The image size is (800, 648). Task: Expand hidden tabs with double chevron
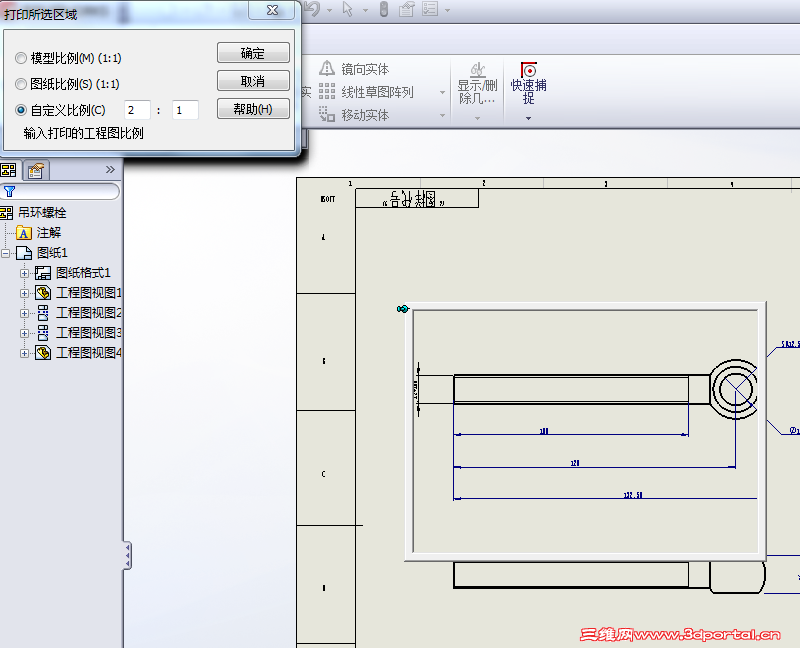(110, 169)
